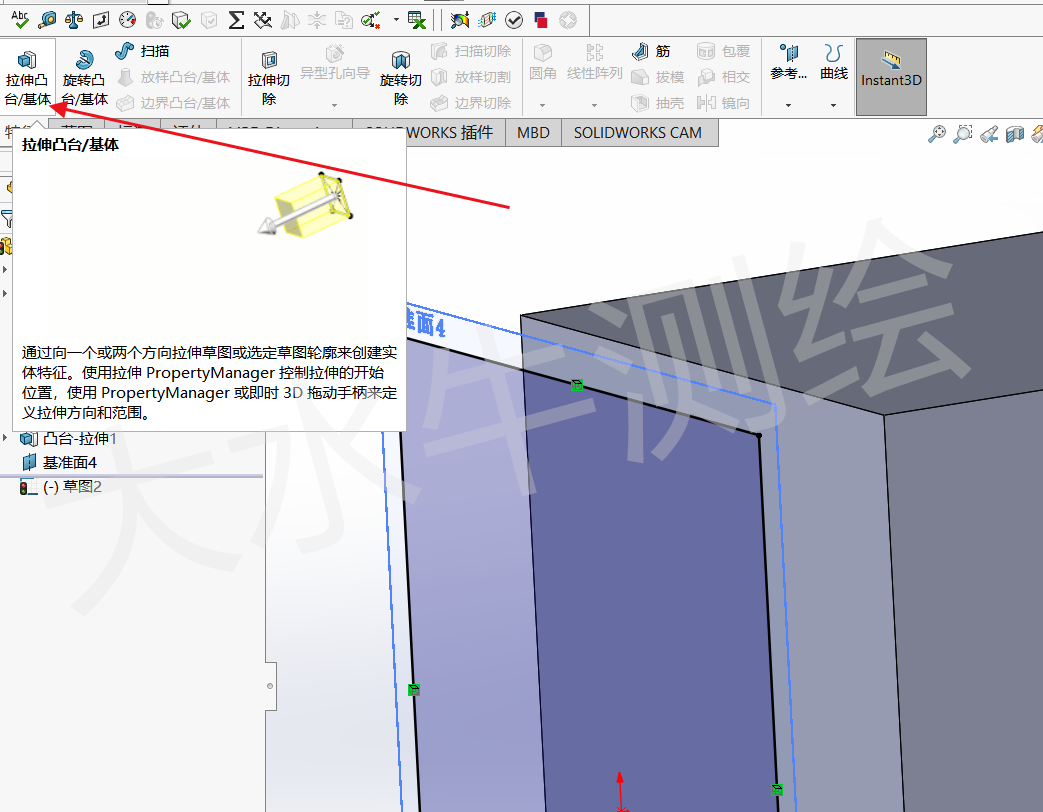Click the feature panel collapse handle
This screenshot has height=812, width=1043.
pyautogui.click(x=270, y=686)
